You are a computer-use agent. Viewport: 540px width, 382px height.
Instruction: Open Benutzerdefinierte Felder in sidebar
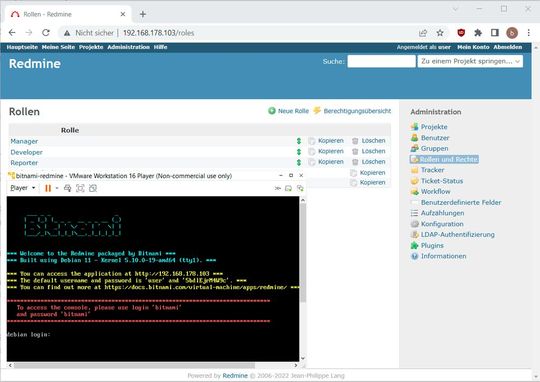461,202
